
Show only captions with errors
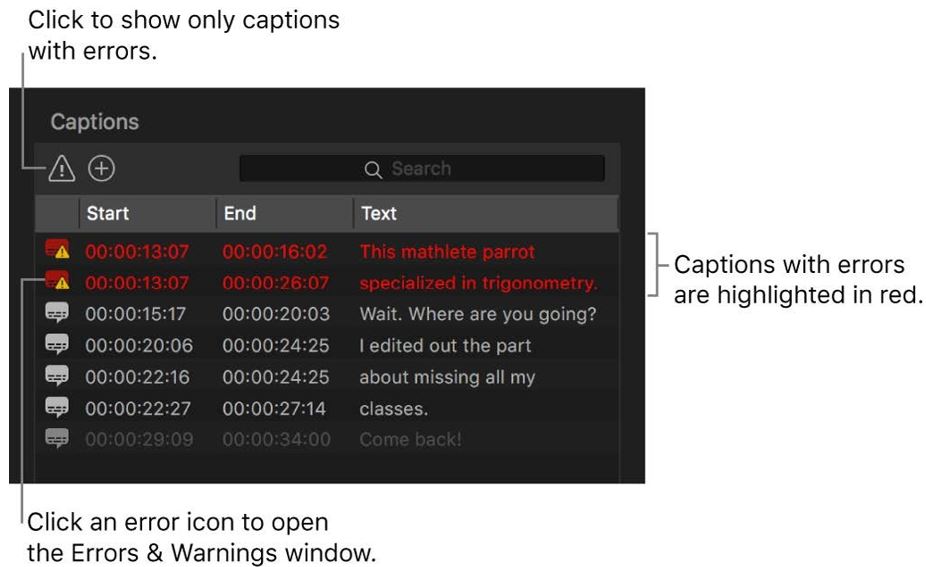pos(62,169)
